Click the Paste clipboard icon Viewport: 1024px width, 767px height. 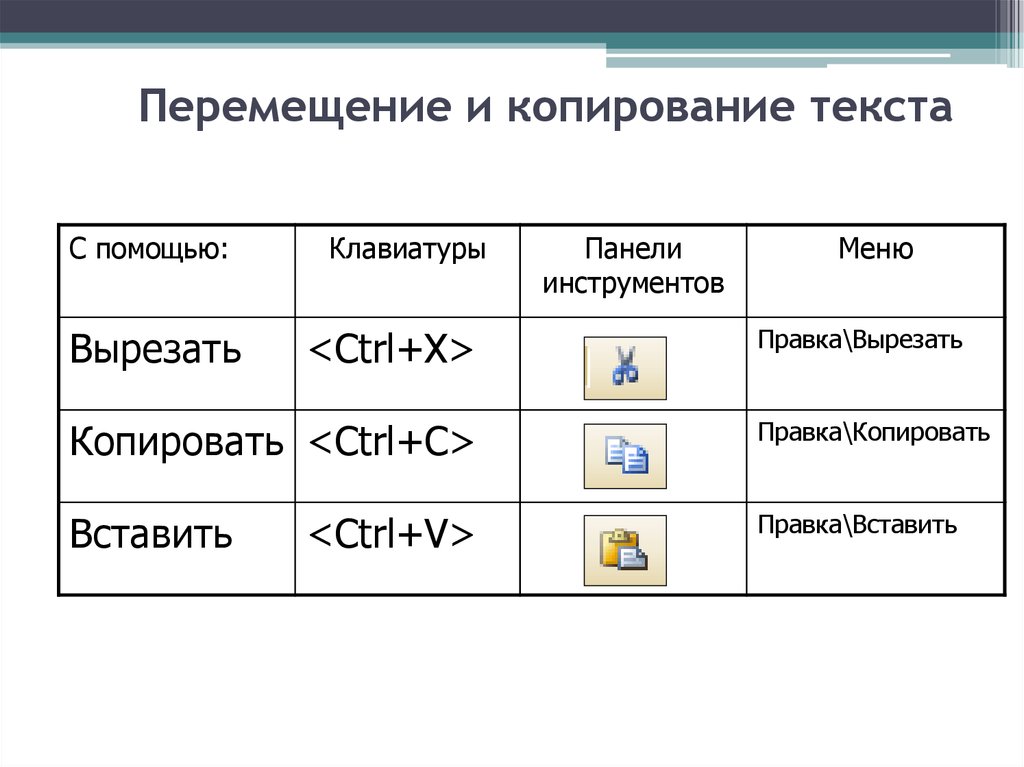click(625, 550)
